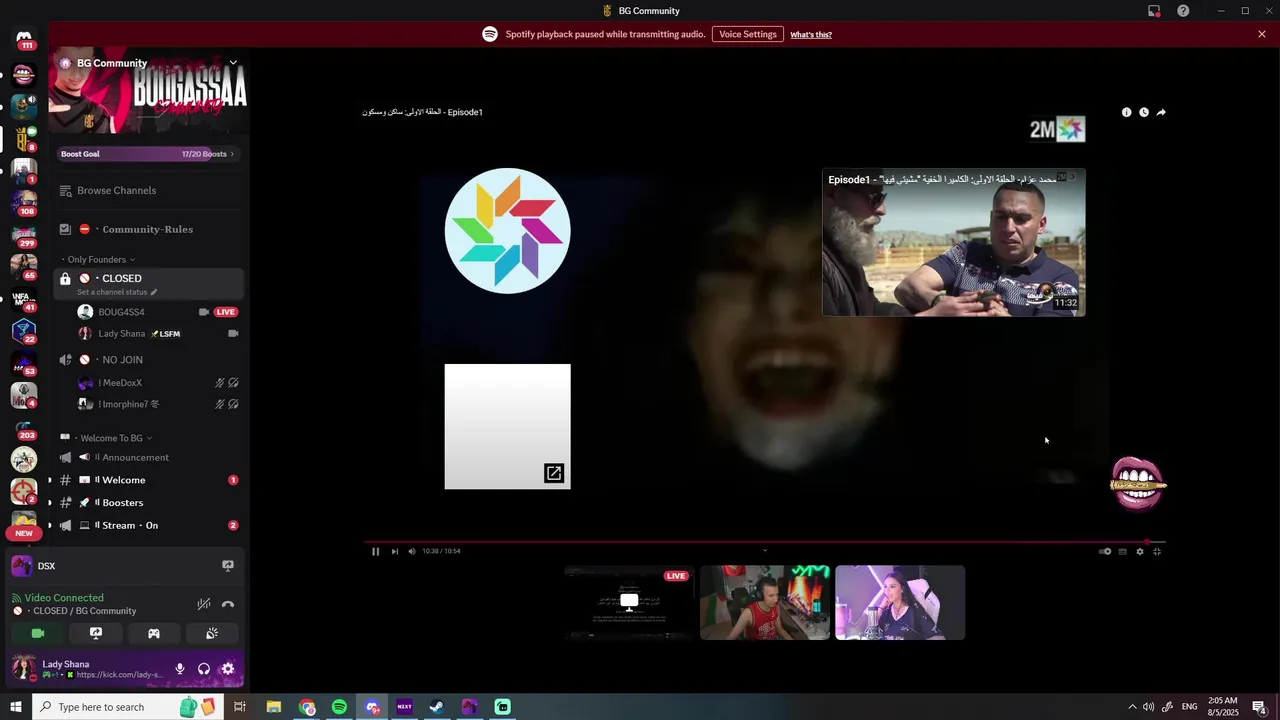
Task: Disconnect from voice with the hang-up icon
Action: (228, 604)
